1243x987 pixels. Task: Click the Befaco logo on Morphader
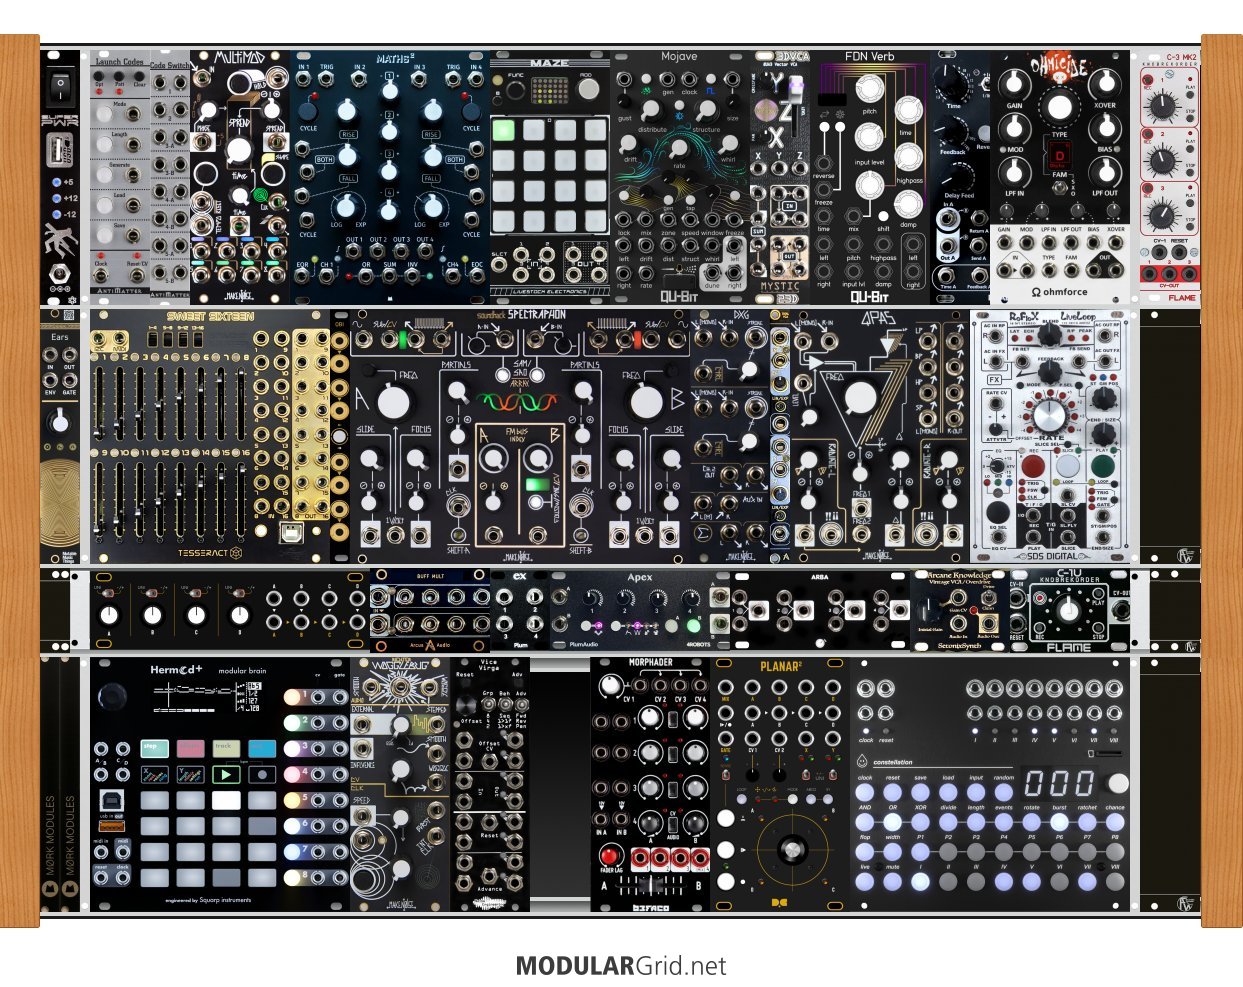point(650,907)
